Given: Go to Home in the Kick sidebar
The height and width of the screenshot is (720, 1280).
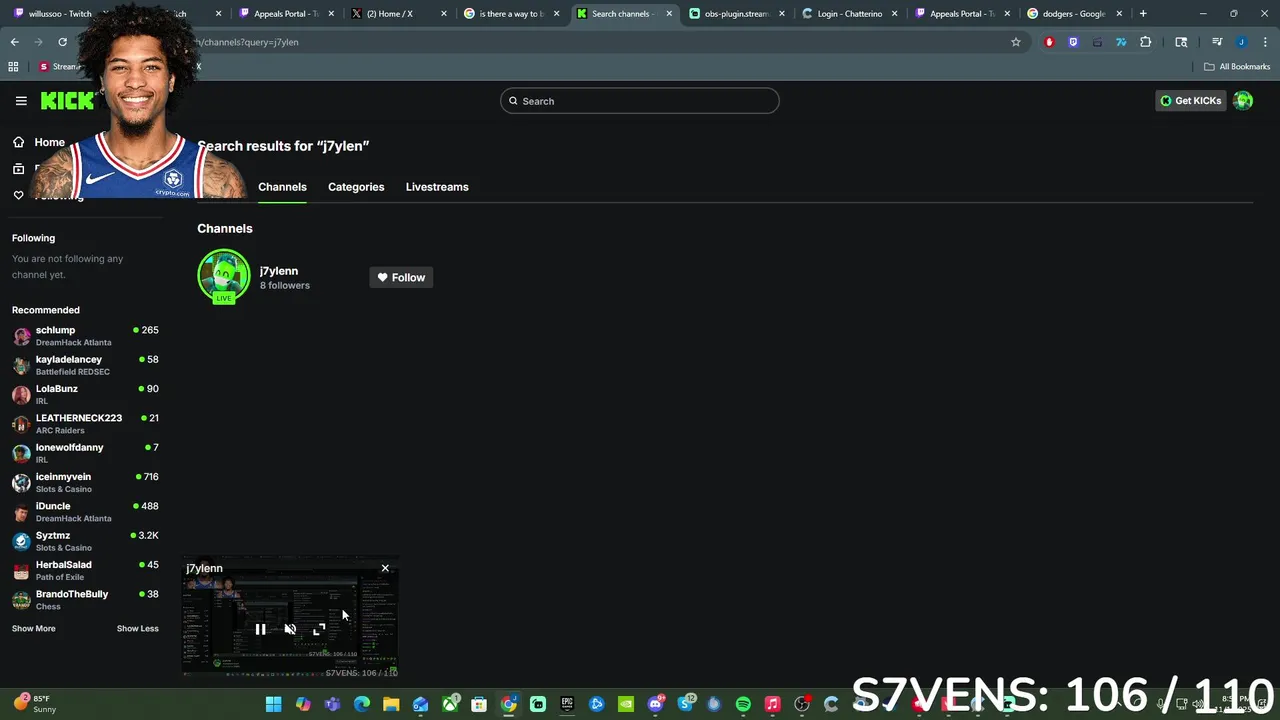Looking at the screenshot, I should pos(40,142).
